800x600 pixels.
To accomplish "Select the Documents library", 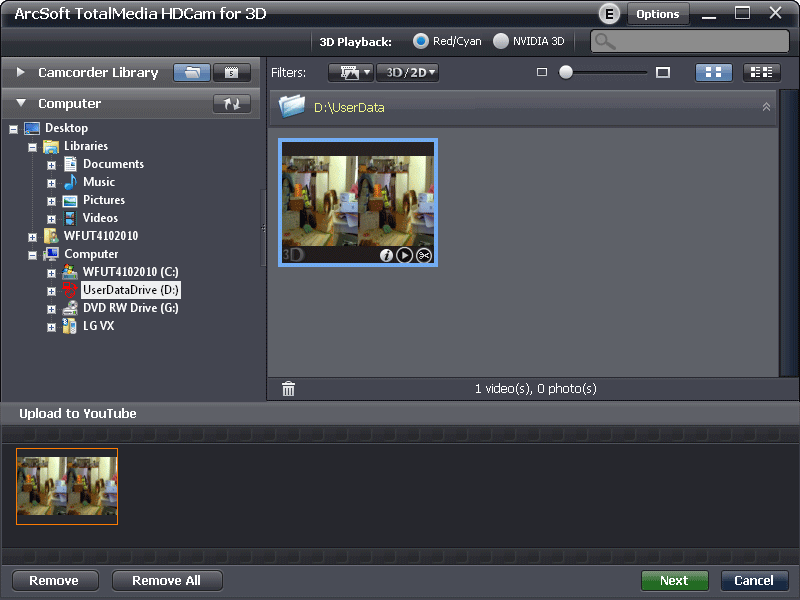I will 113,164.
